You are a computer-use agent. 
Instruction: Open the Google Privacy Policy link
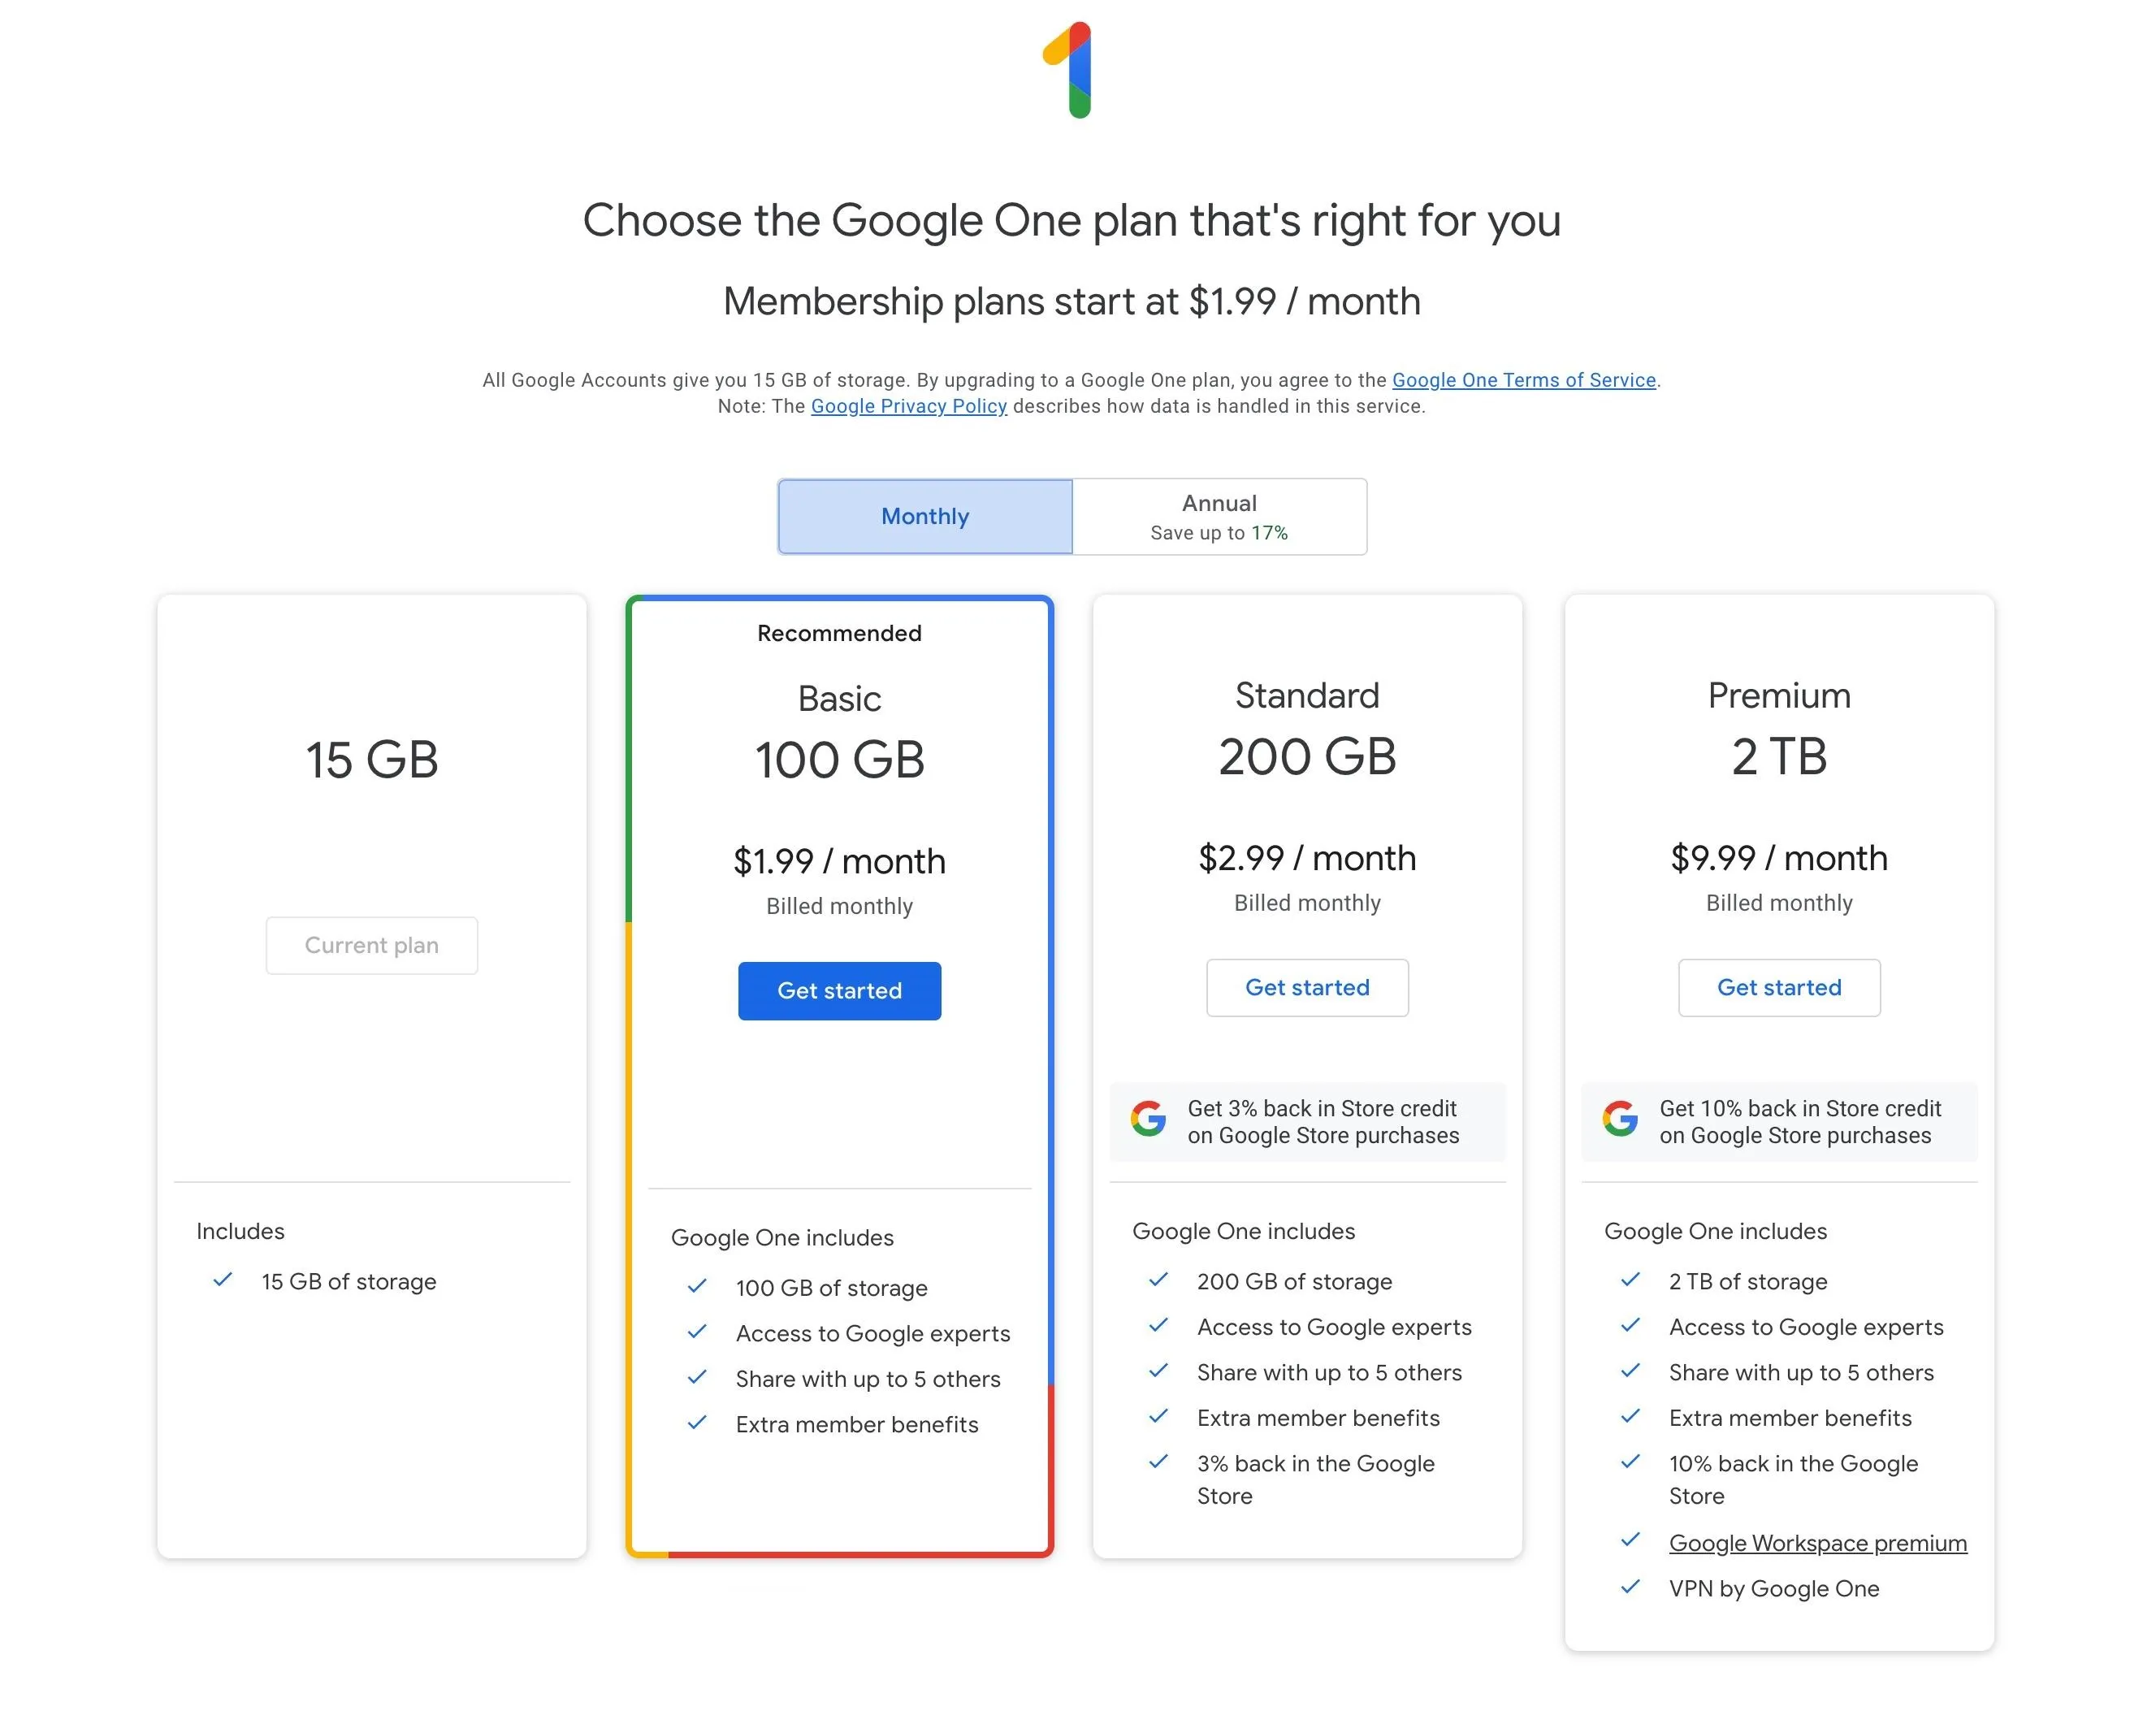click(x=909, y=406)
